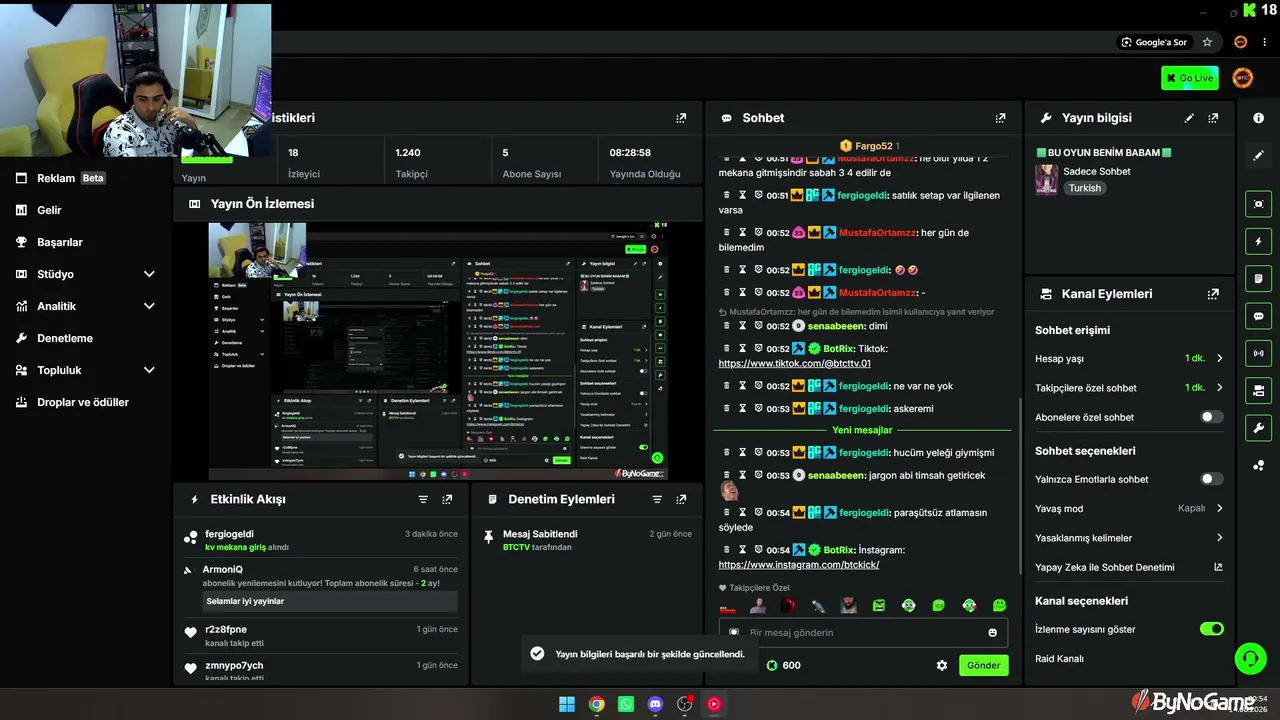Screen dimensions: 1280x720
Task: Open Takipçilere özel sohbet setting arrow
Action: (x=1219, y=387)
